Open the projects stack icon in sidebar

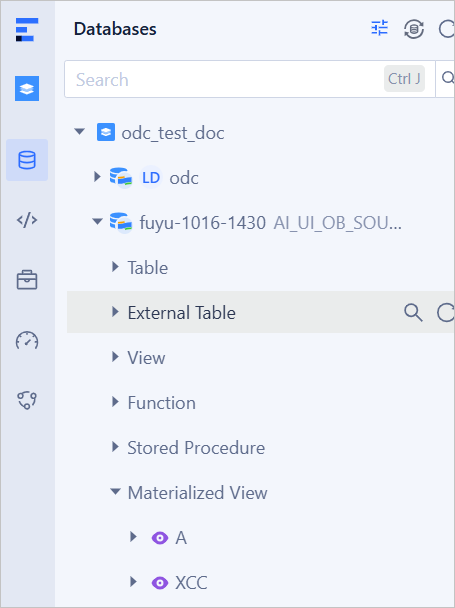(x=27, y=88)
